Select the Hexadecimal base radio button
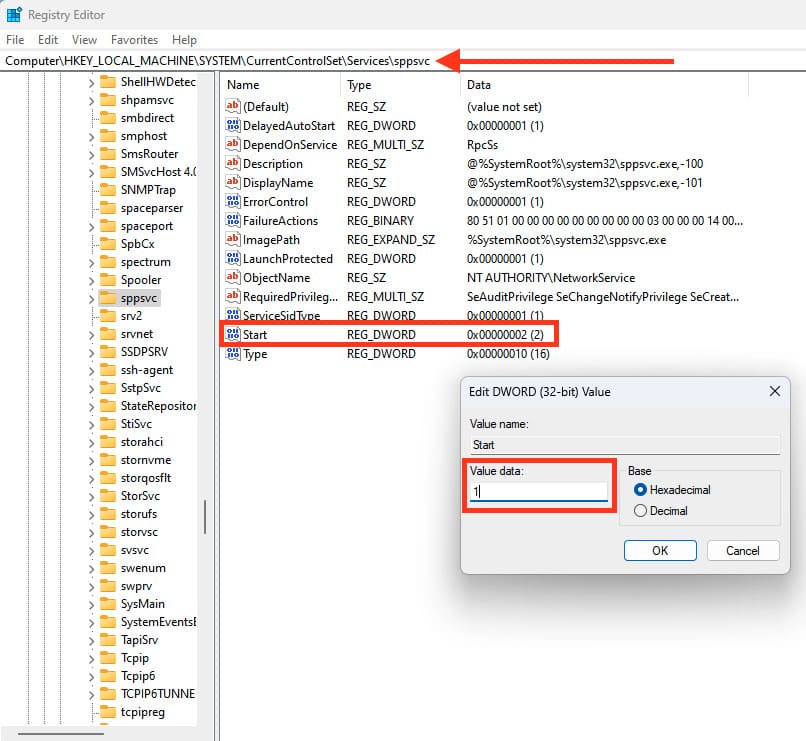Screen dimensions: 806x741 coord(641,490)
